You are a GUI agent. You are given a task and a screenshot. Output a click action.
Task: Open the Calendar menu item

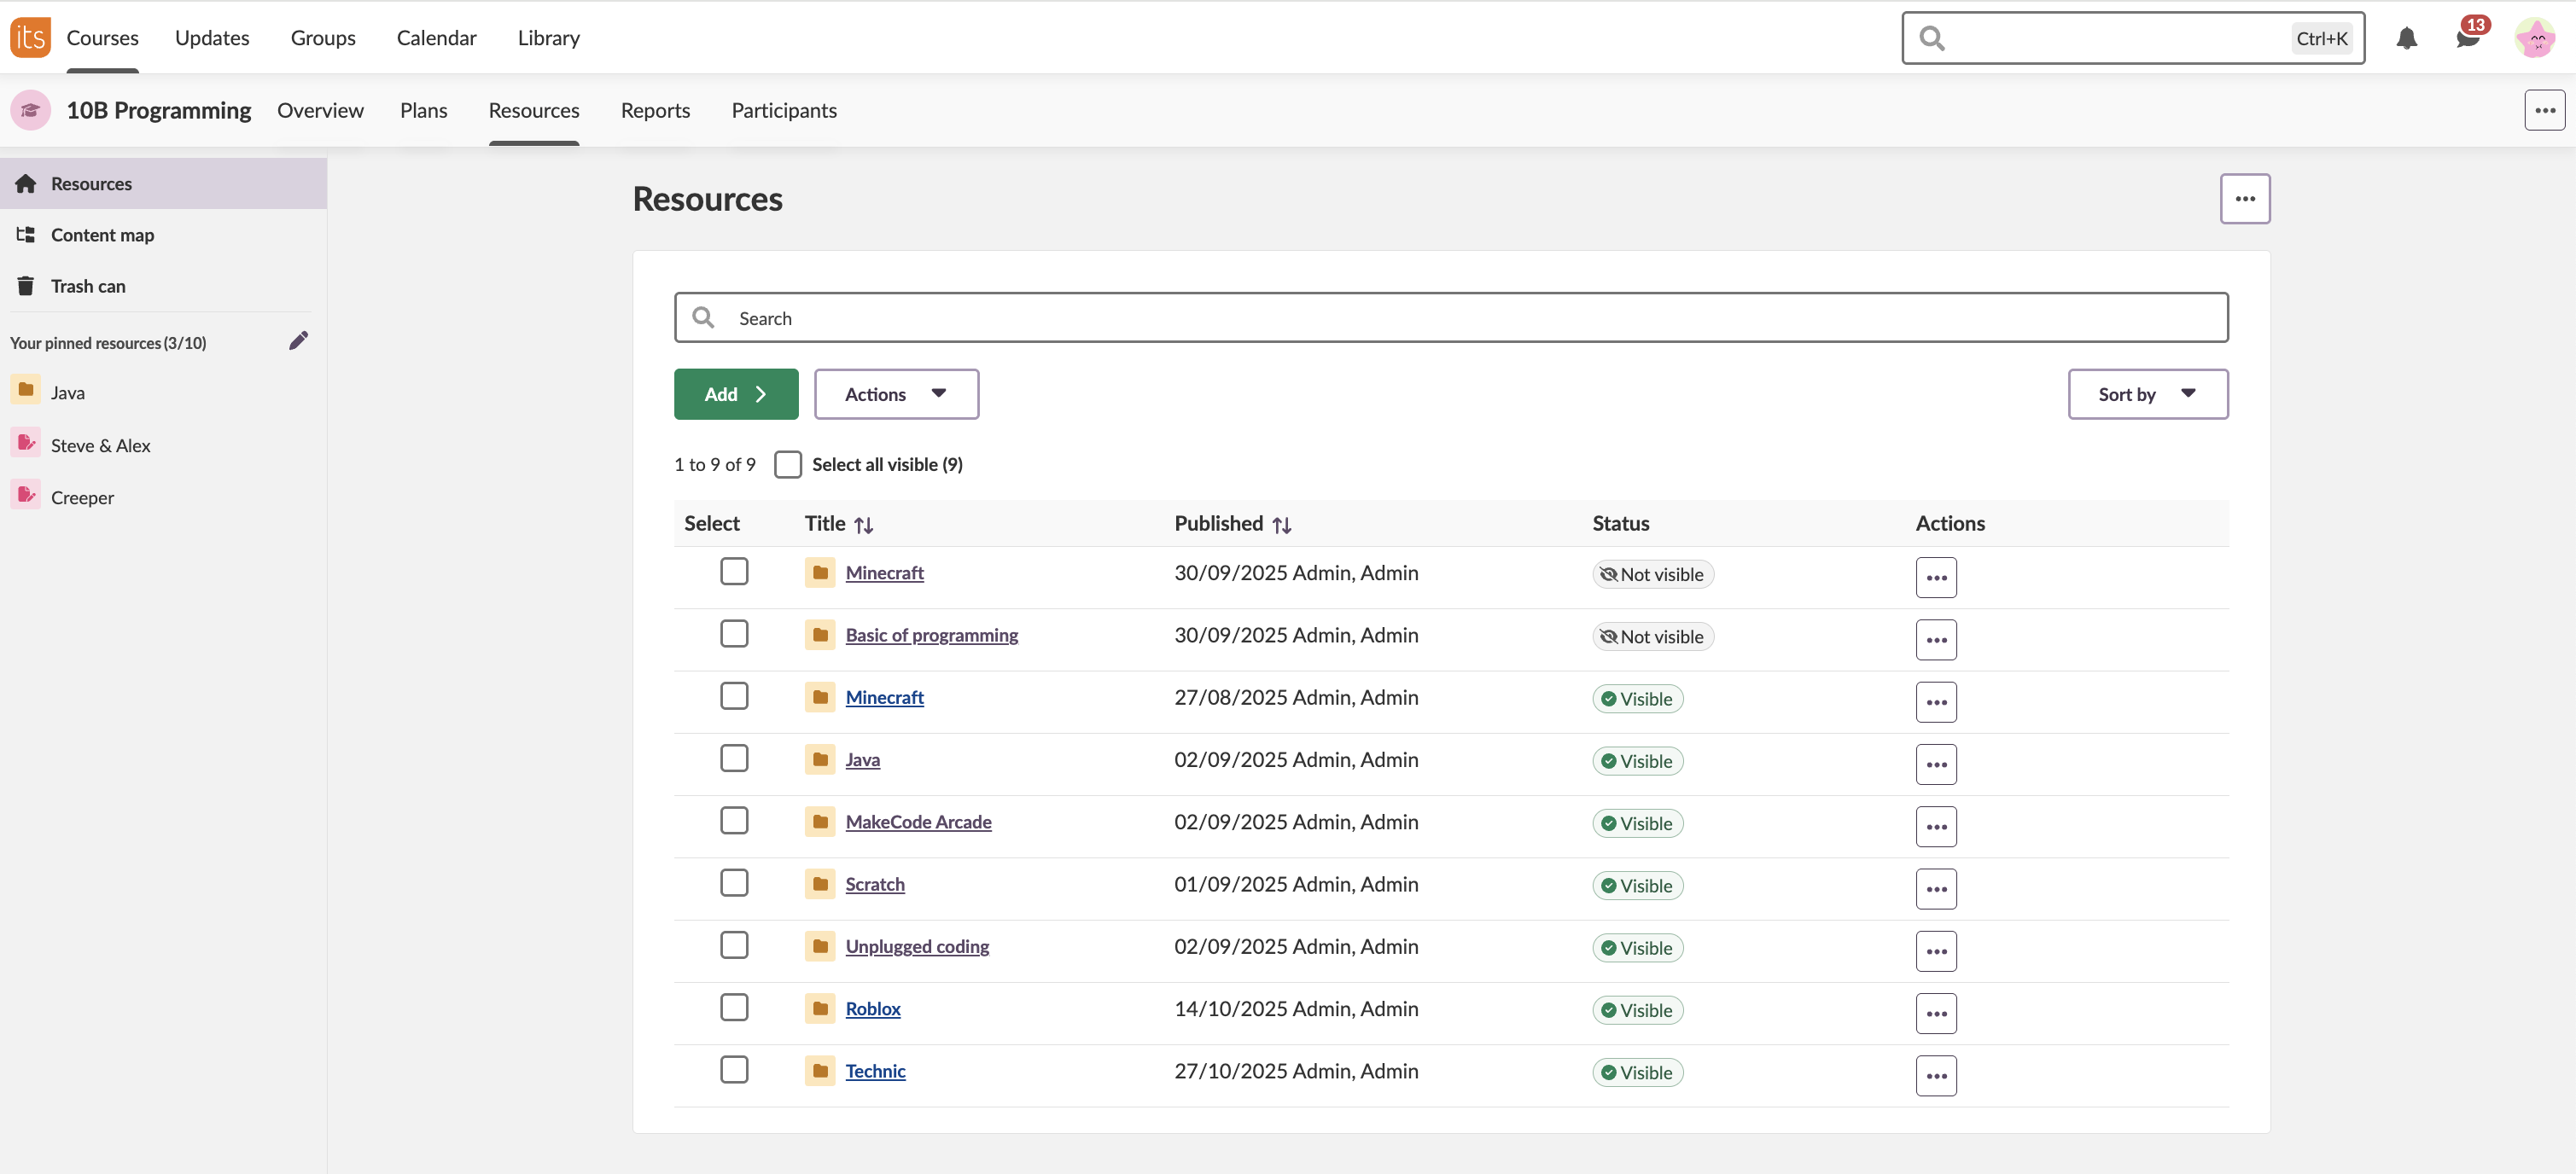pyautogui.click(x=436, y=38)
